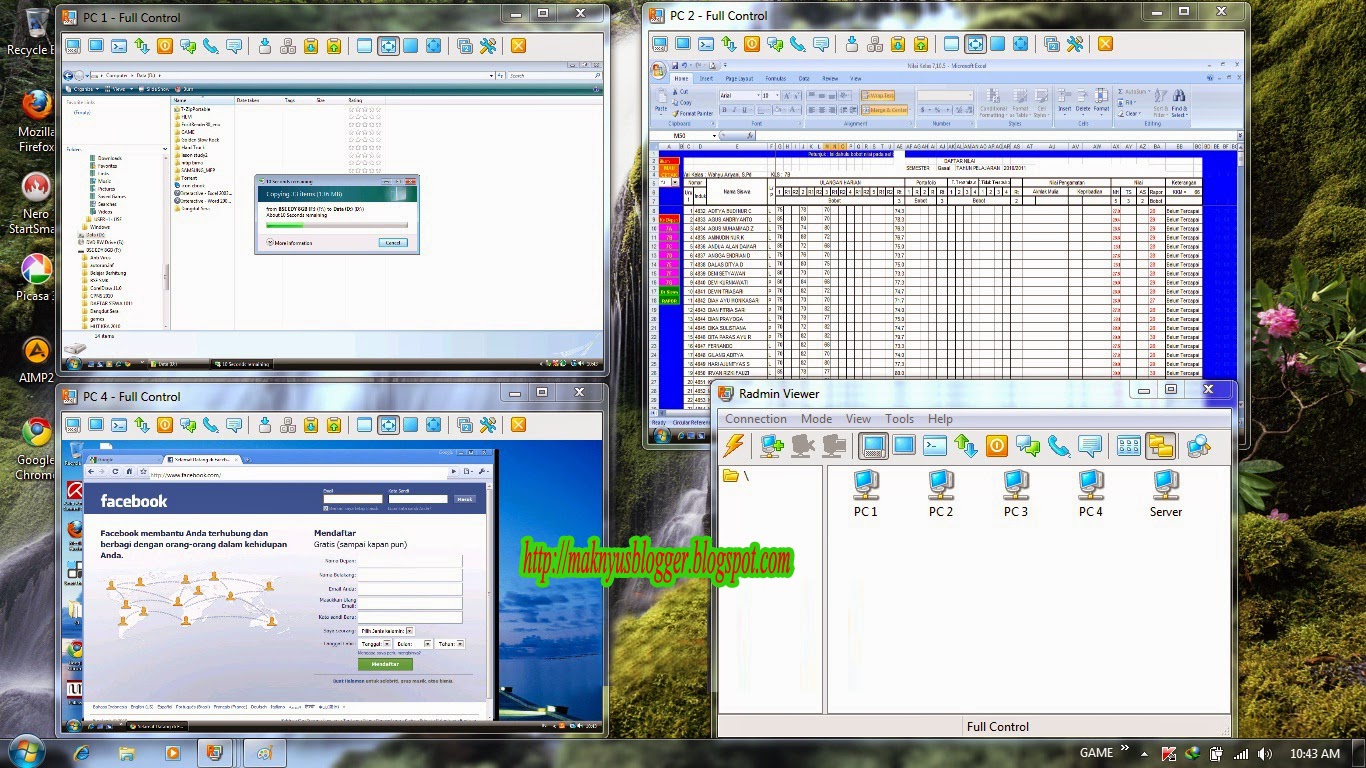Select View Only mode icon in Radmin Viewer toolbar
This screenshot has width=1366, height=768.
(904, 446)
